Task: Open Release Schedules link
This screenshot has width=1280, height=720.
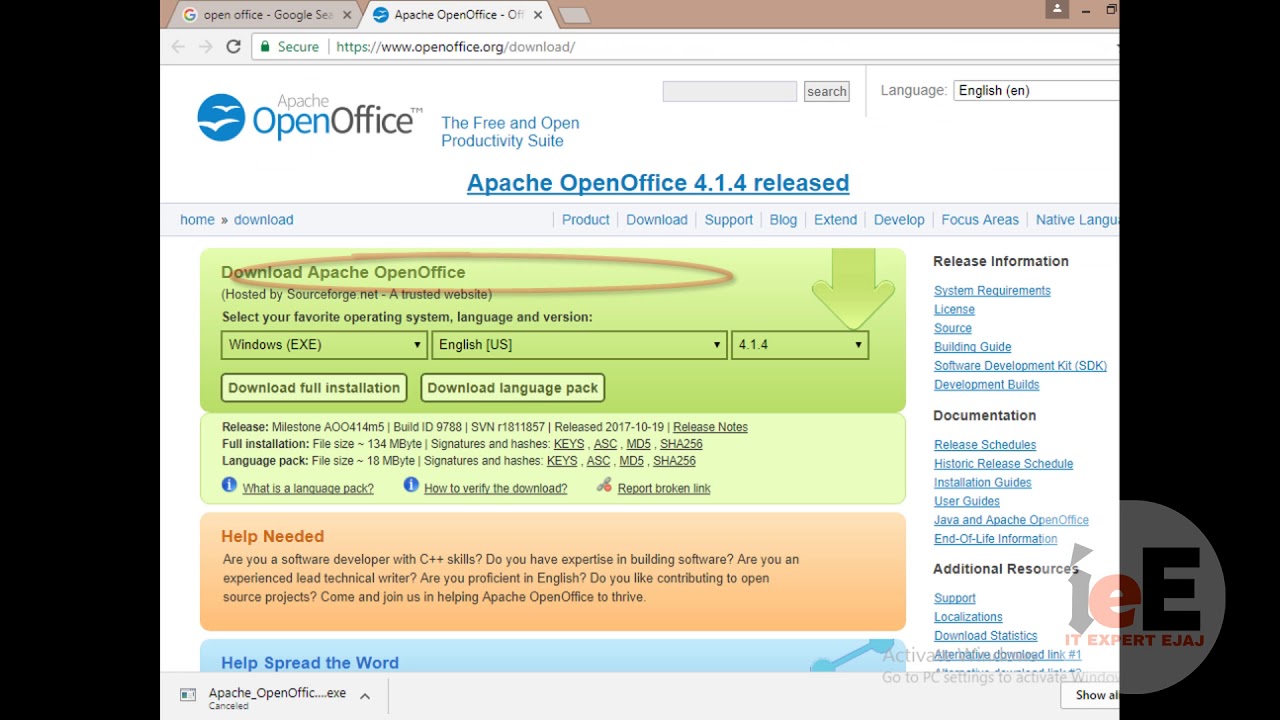Action: pyautogui.click(x=985, y=445)
